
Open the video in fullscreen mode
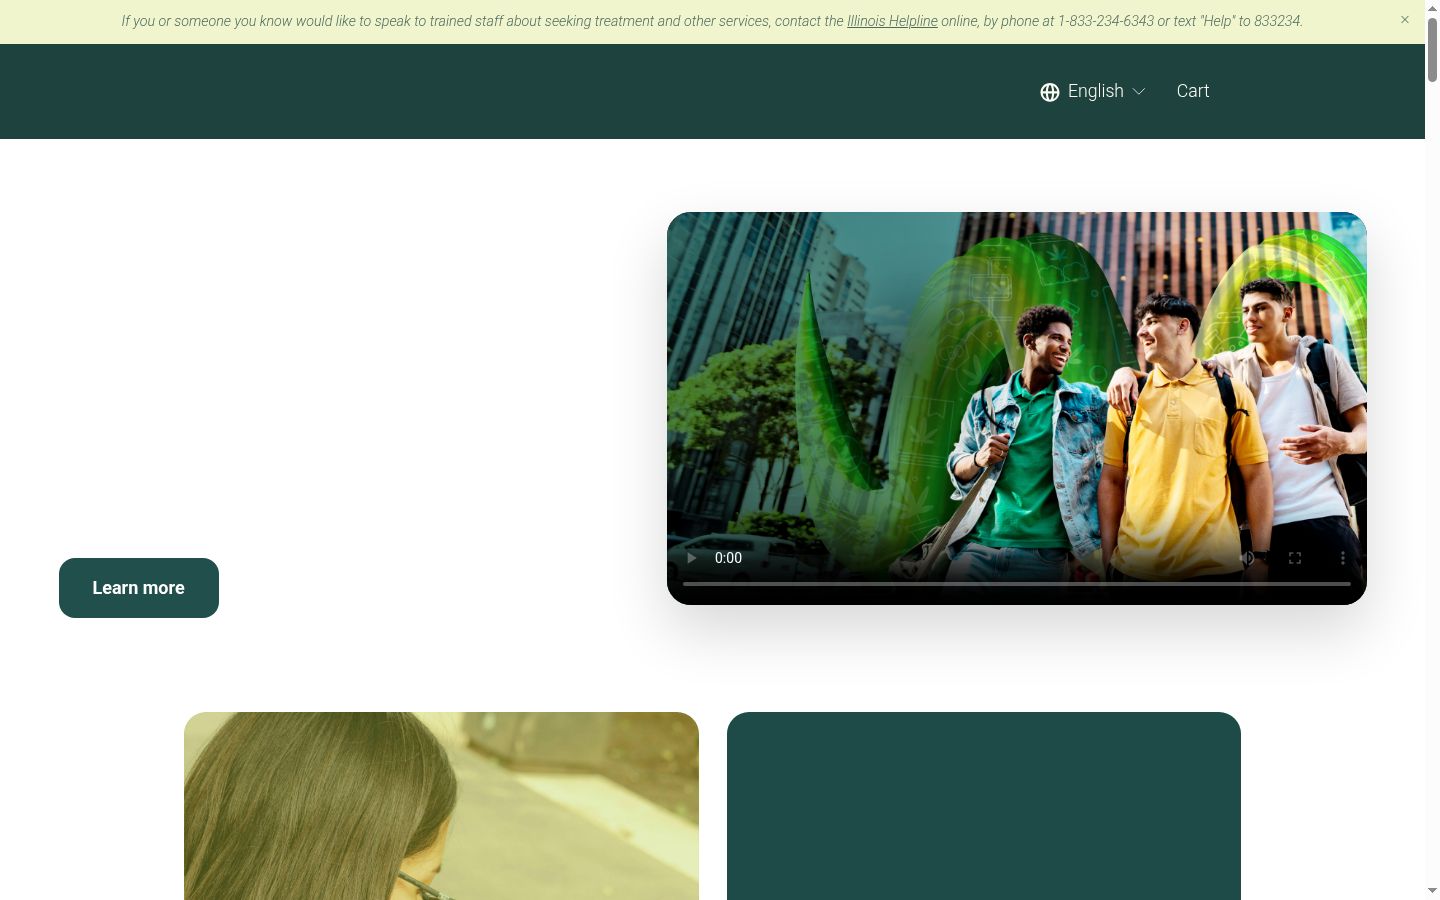pyautogui.click(x=1295, y=558)
